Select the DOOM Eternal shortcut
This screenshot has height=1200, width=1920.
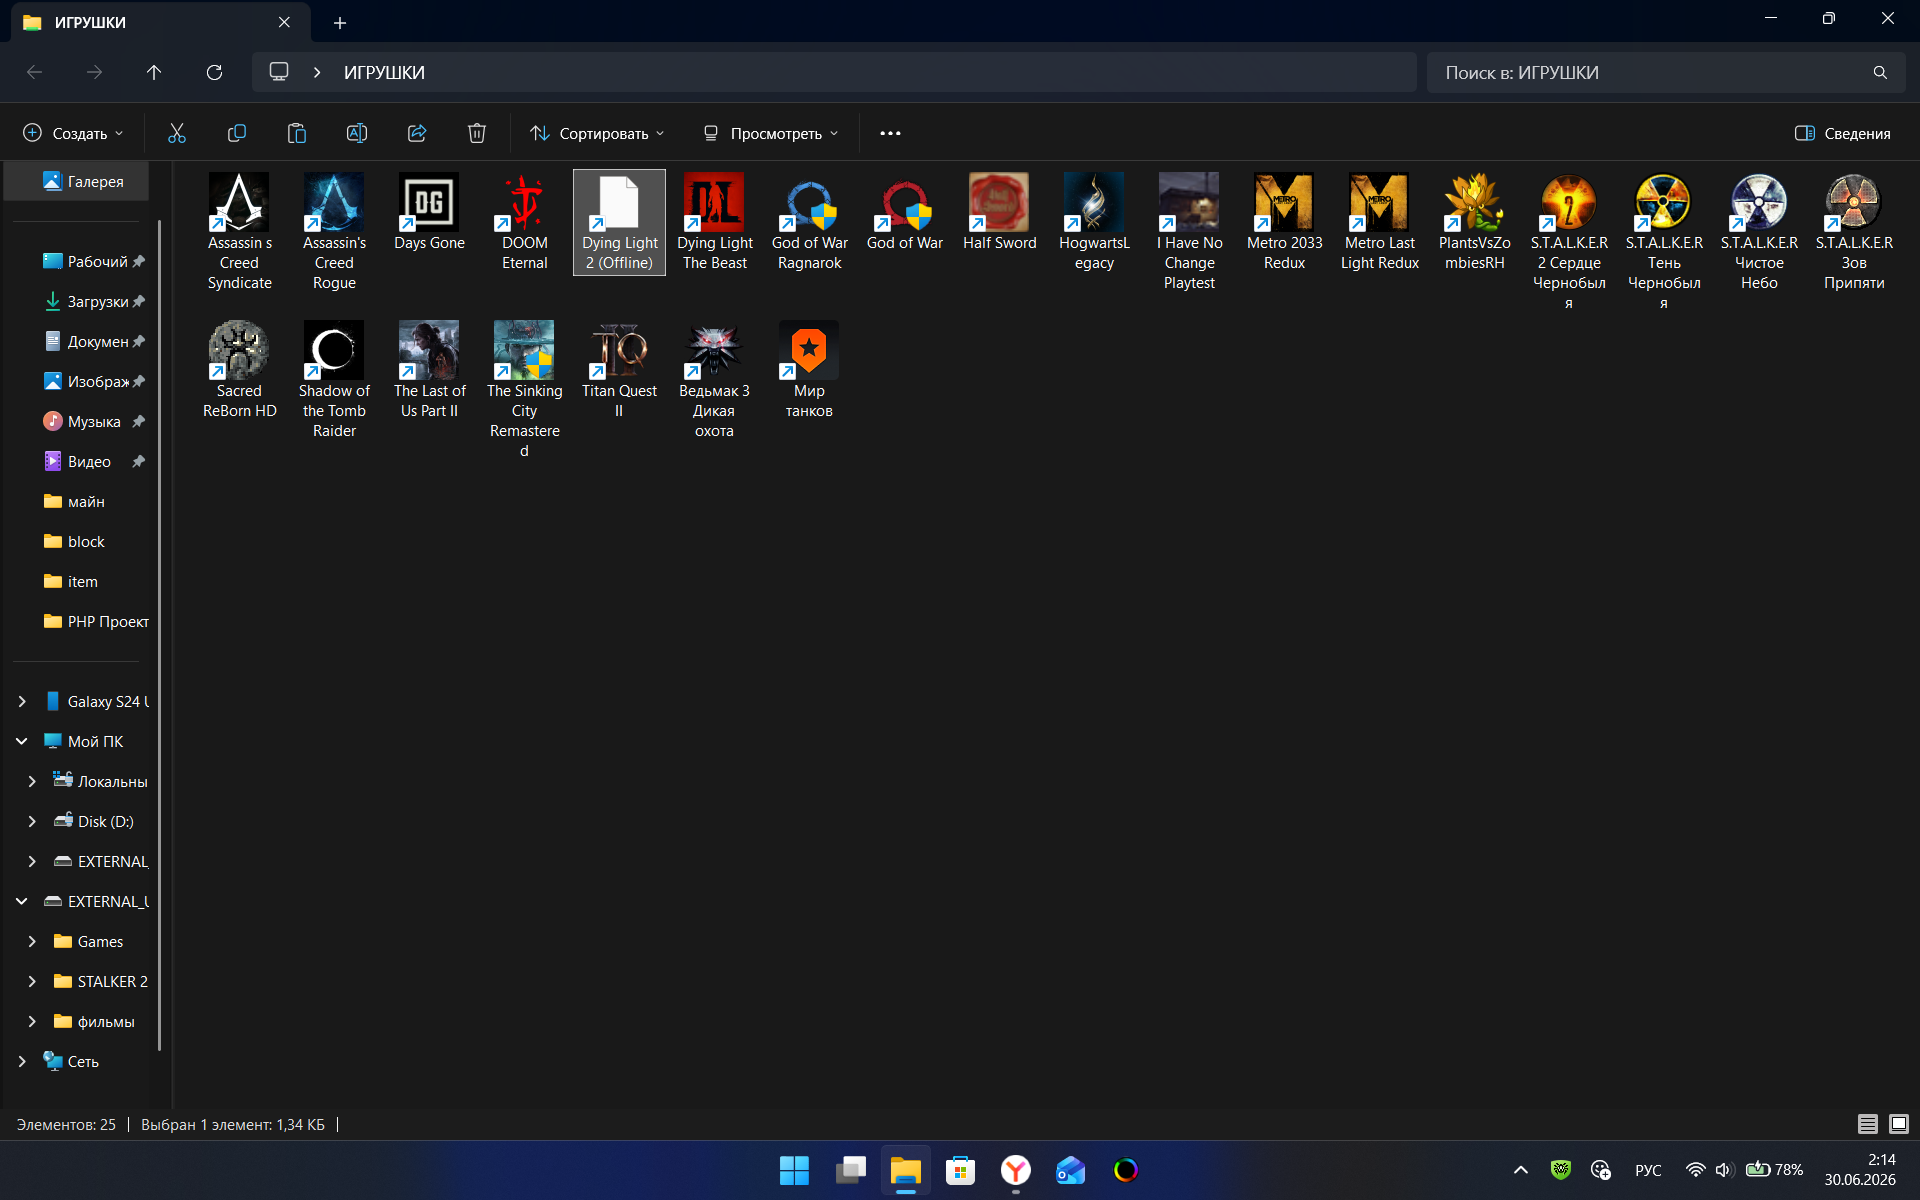[x=525, y=222]
